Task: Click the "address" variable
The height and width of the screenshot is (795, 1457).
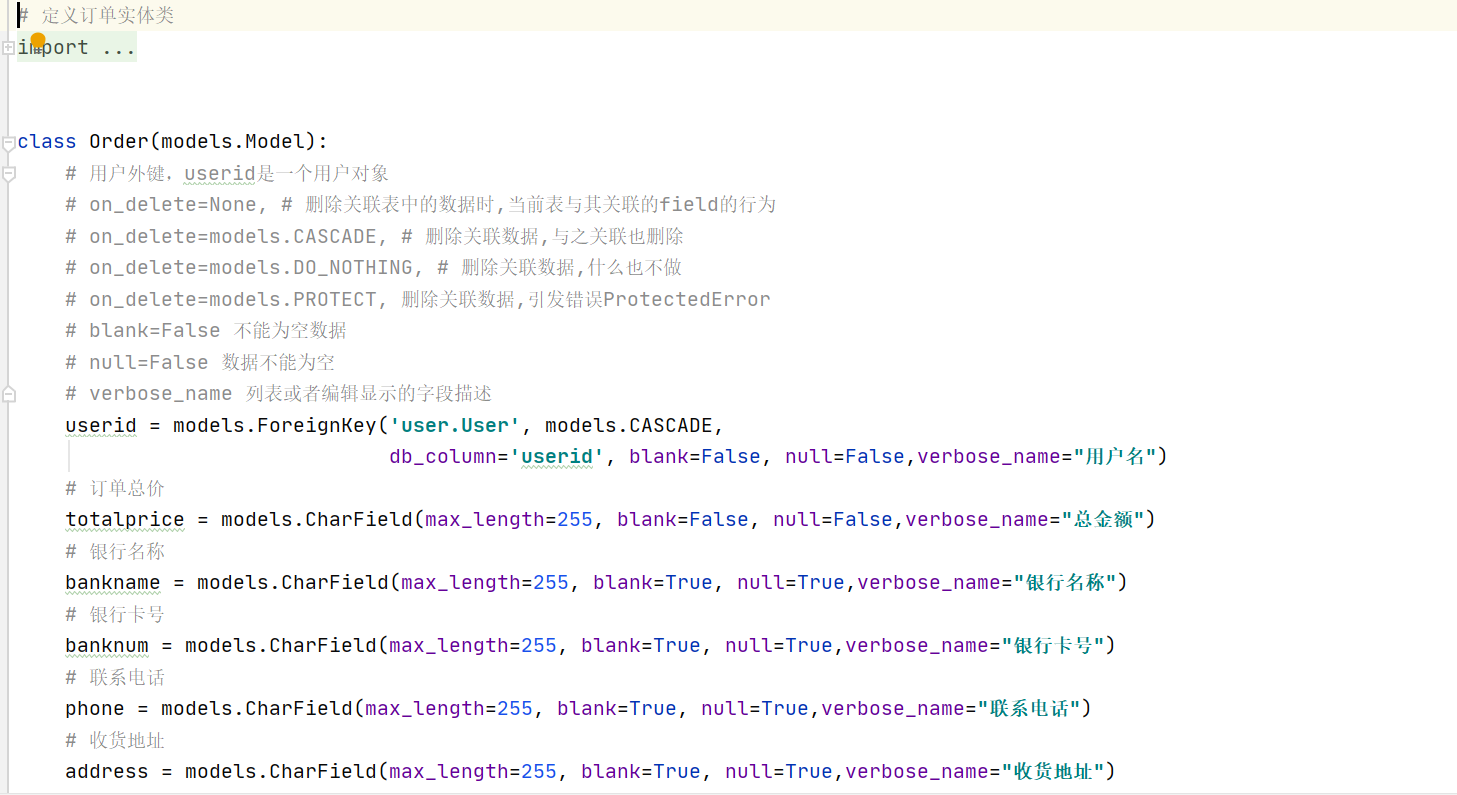Action: point(107,772)
